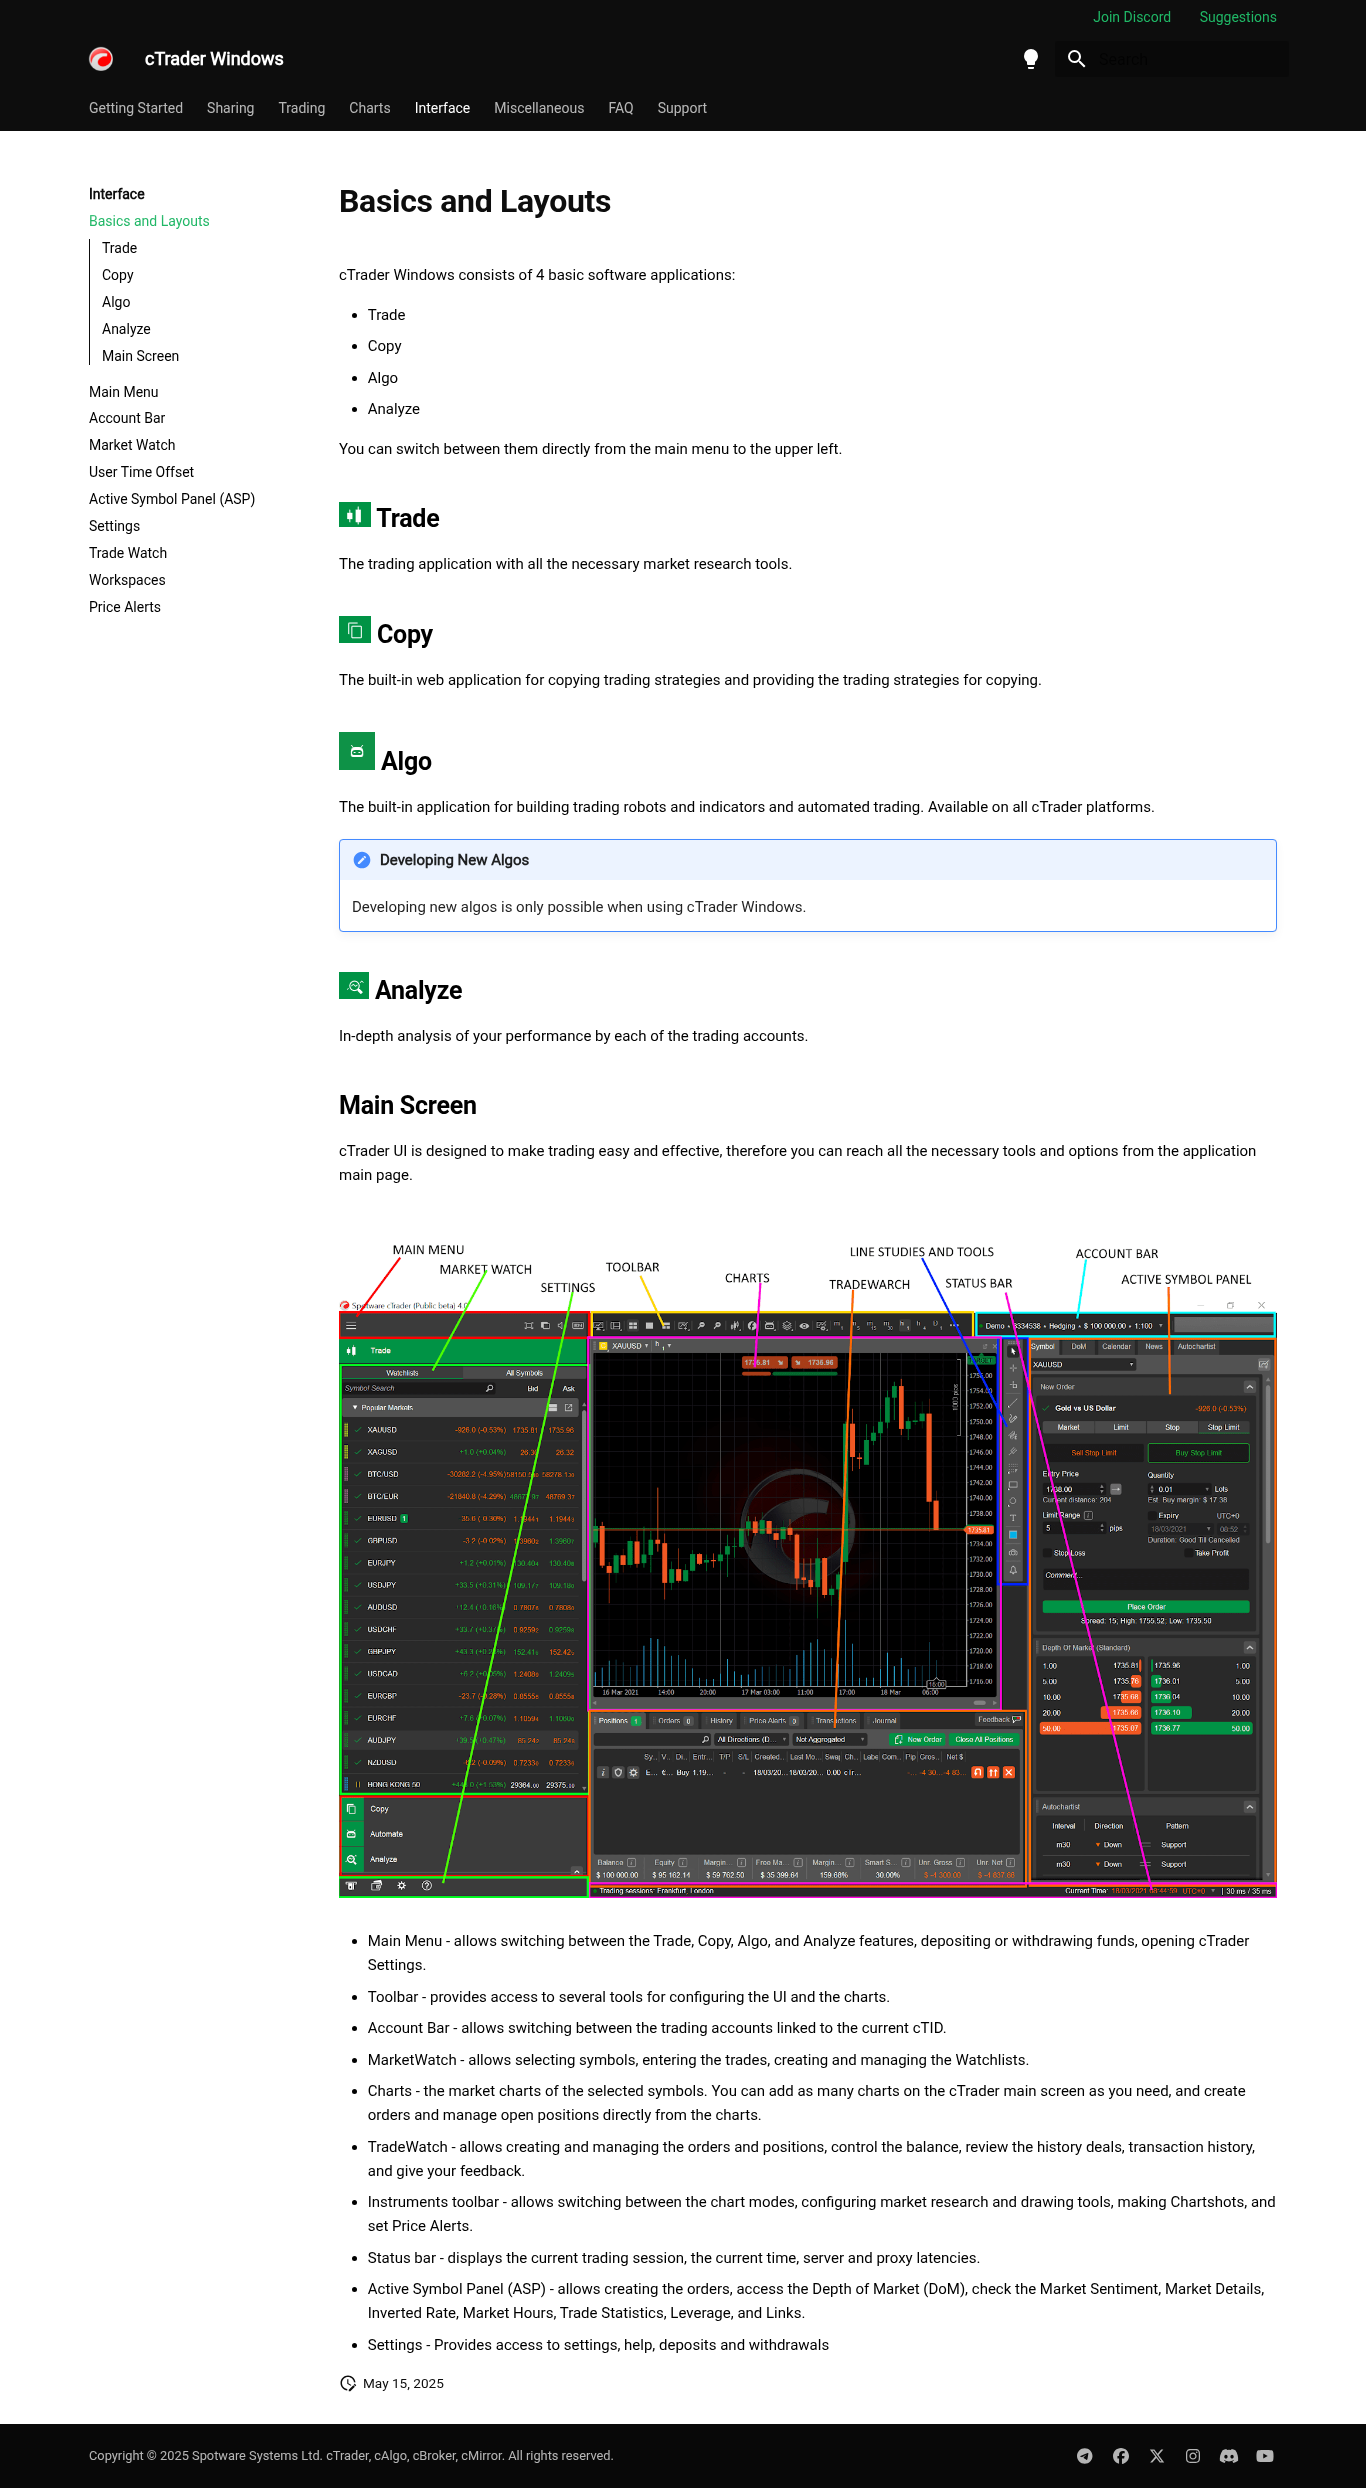The width and height of the screenshot is (1366, 2488).
Task: Open the Telegram icon in the footer
Action: coord(1085,2456)
